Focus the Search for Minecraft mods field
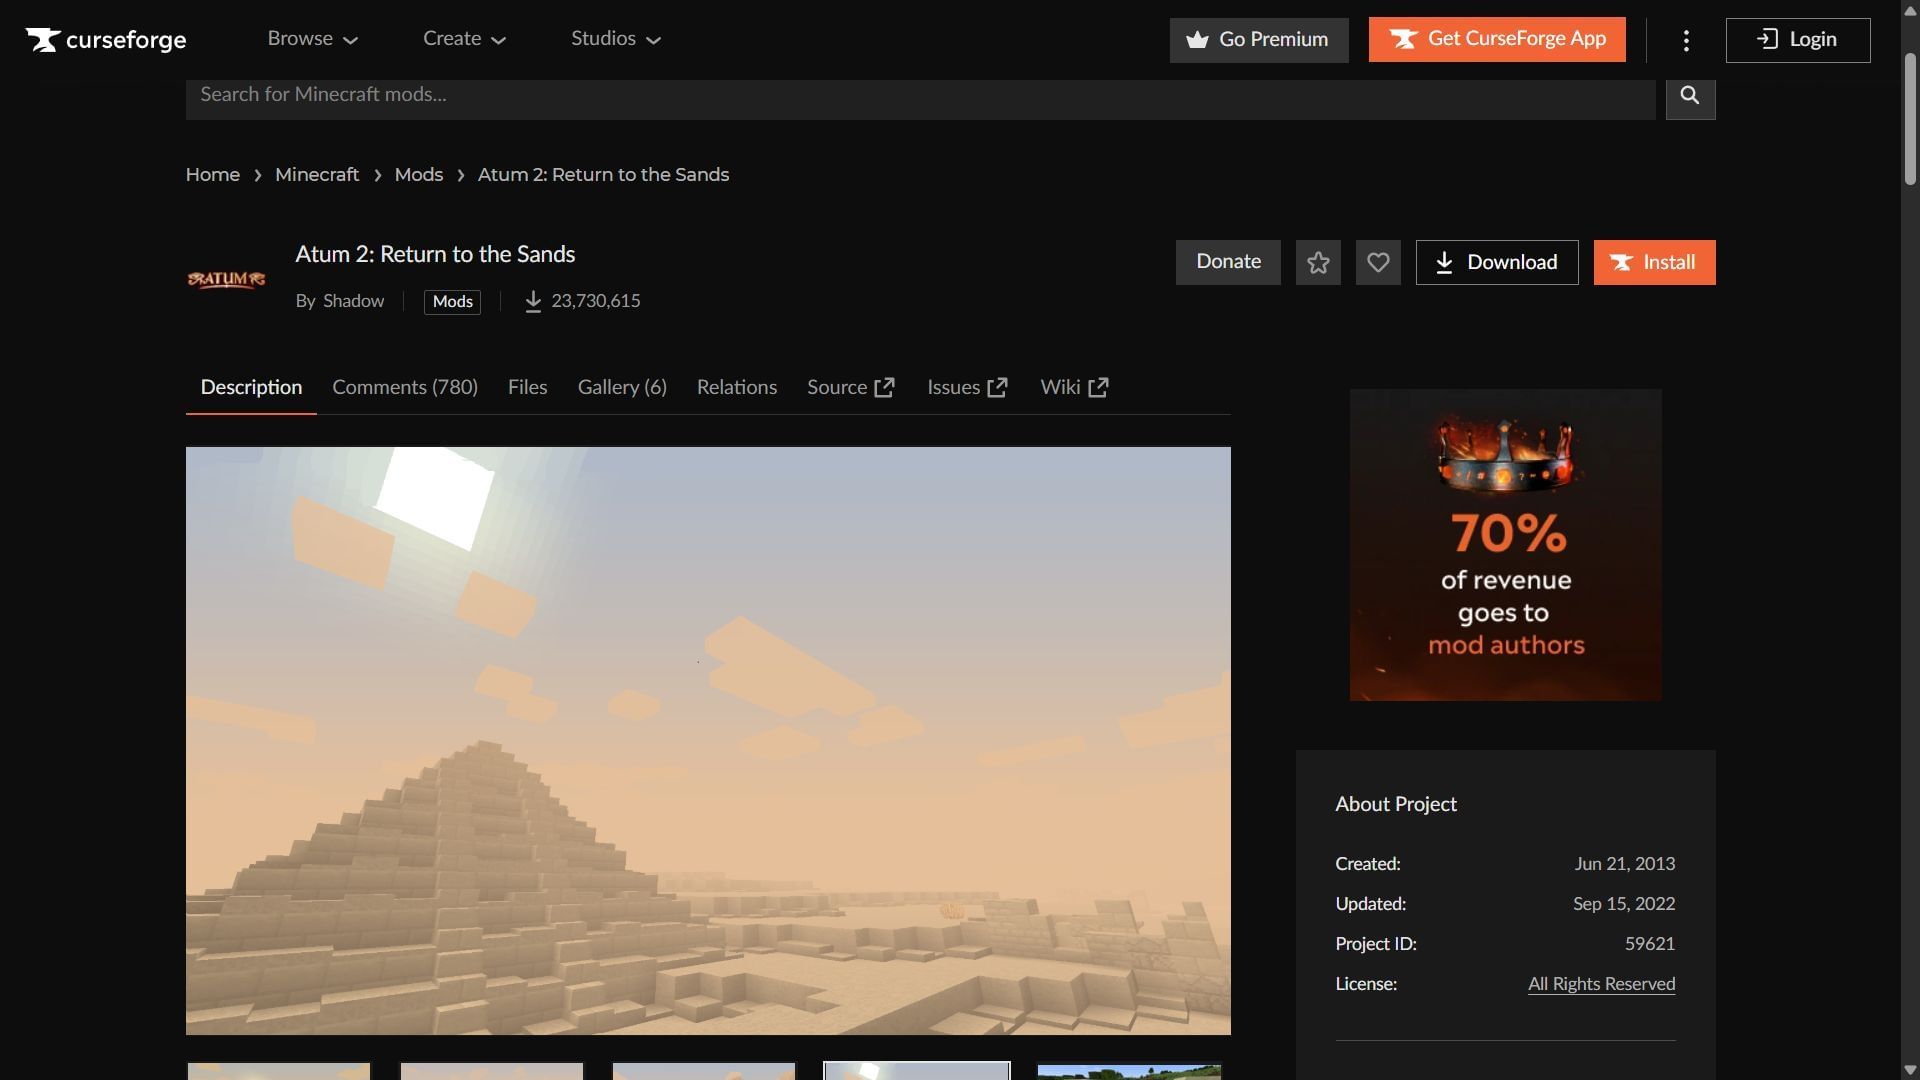1920x1080 pixels. pos(920,96)
